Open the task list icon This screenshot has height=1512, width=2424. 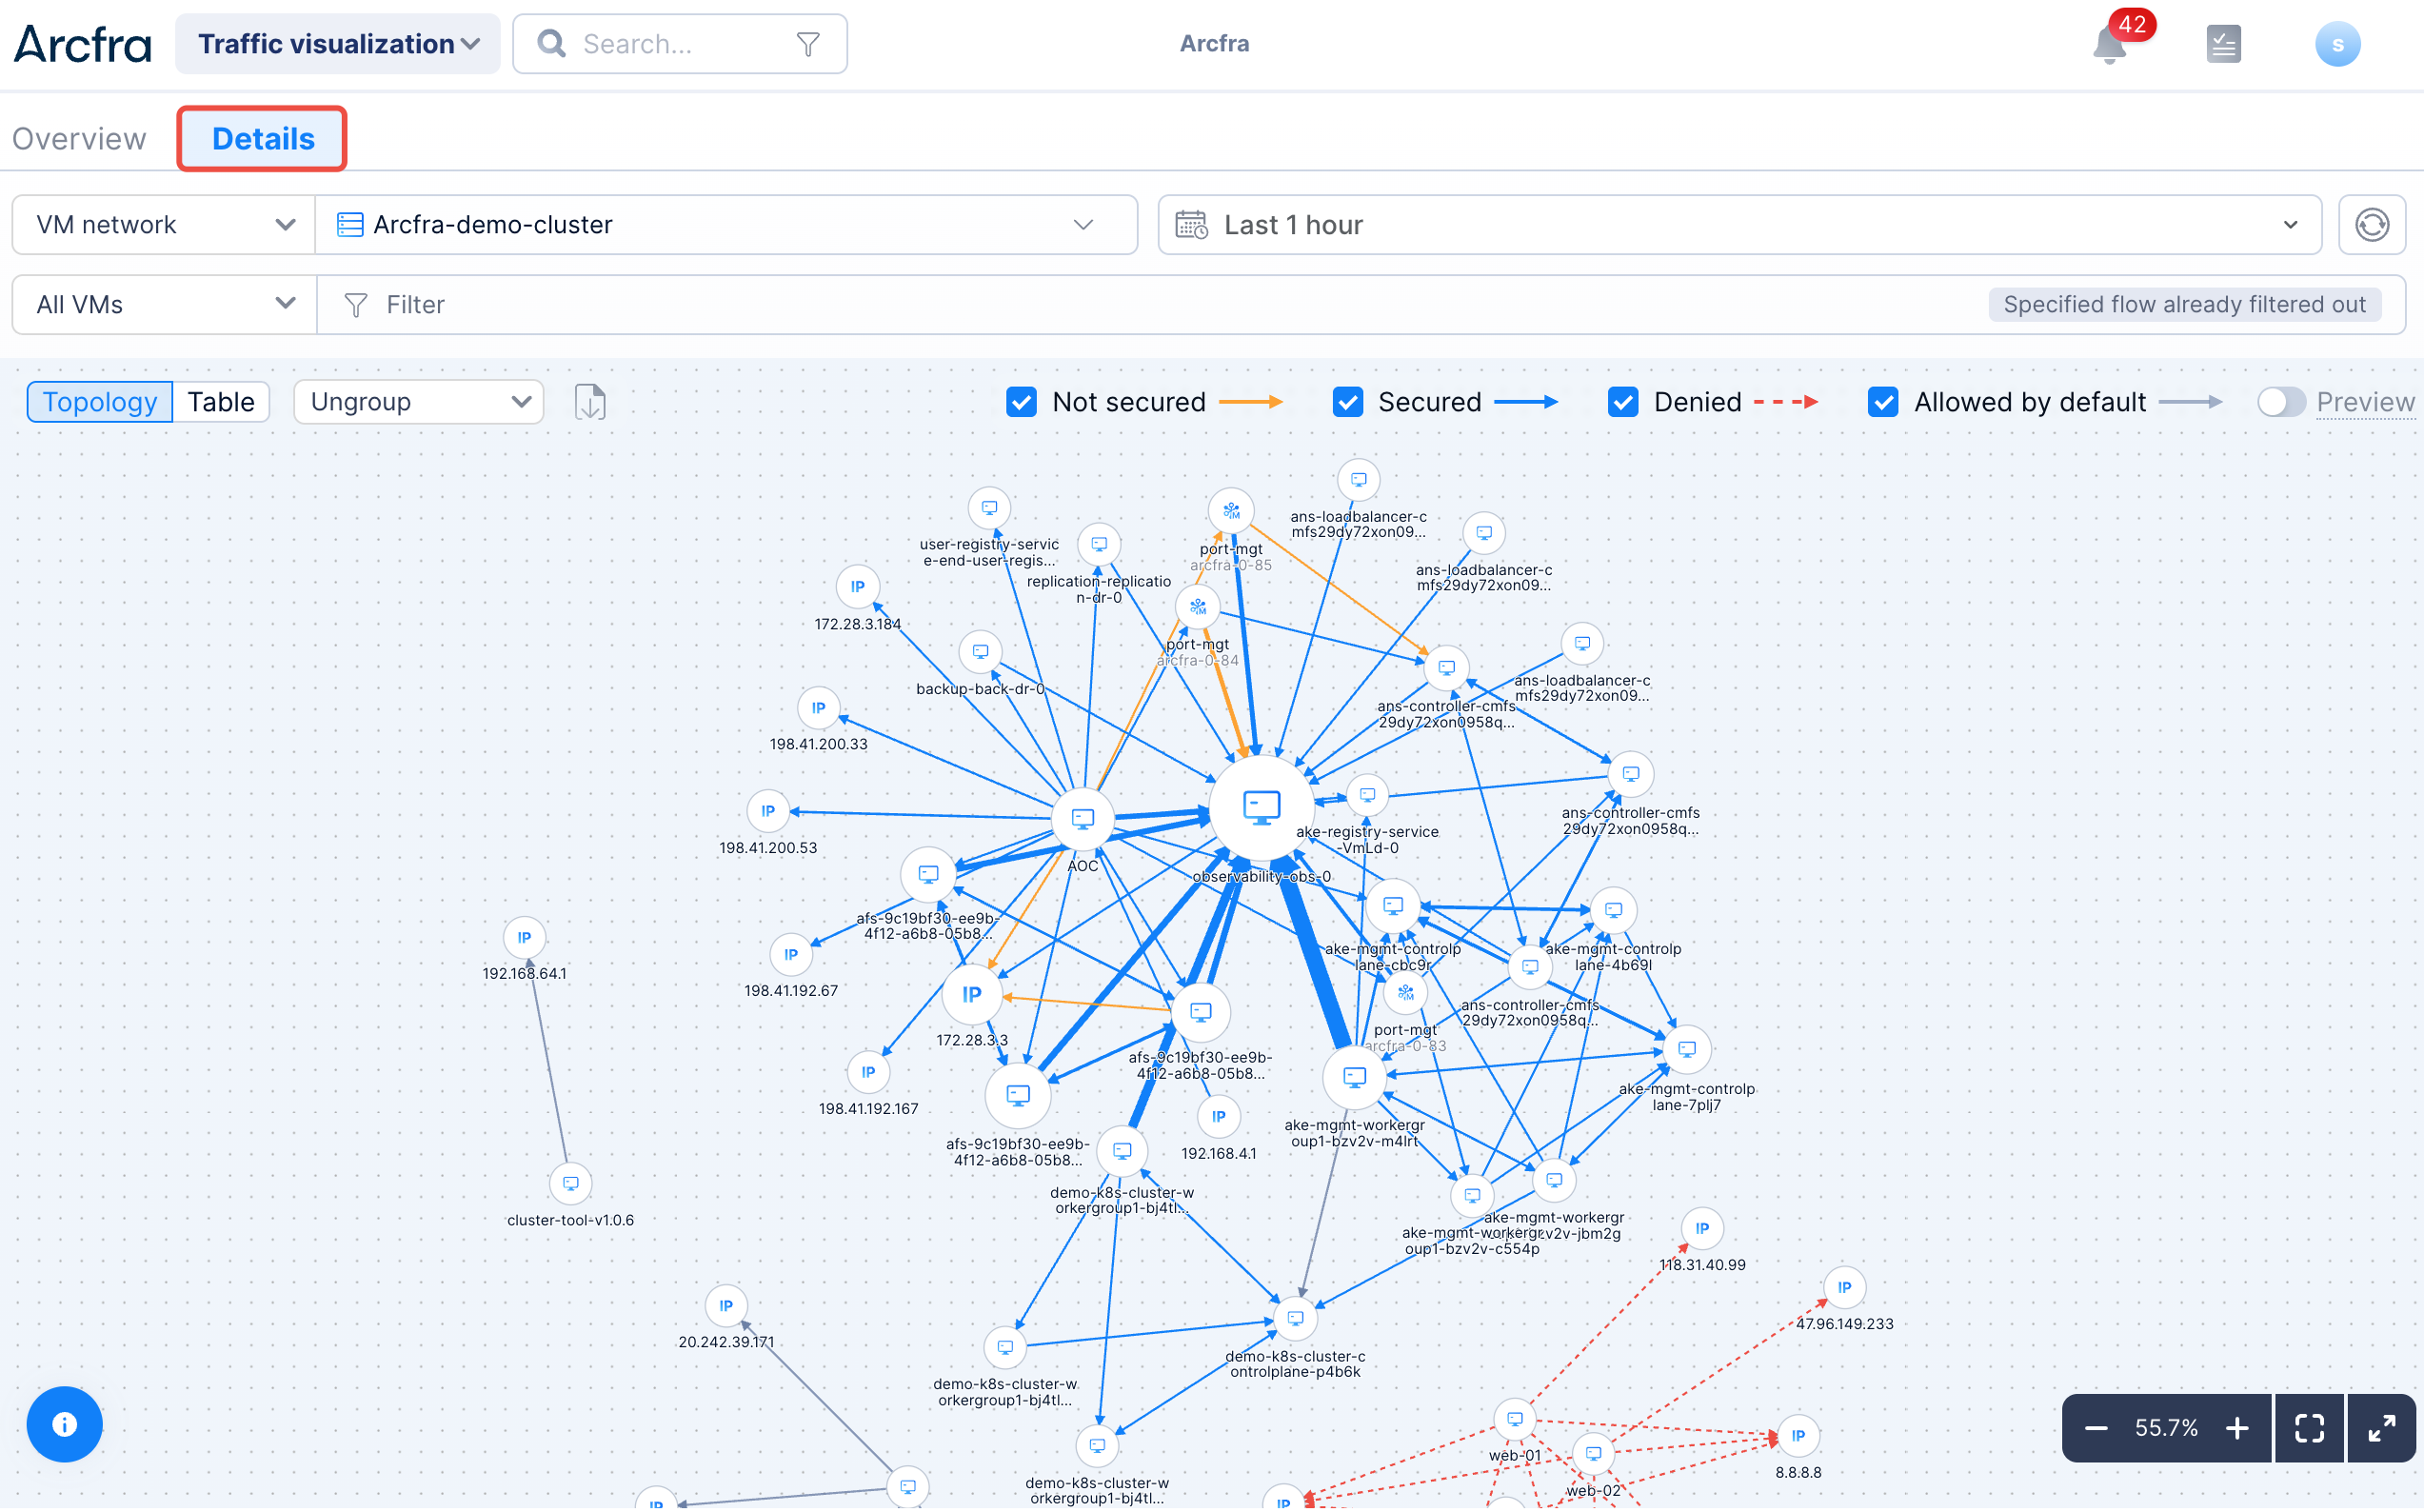tap(2223, 44)
